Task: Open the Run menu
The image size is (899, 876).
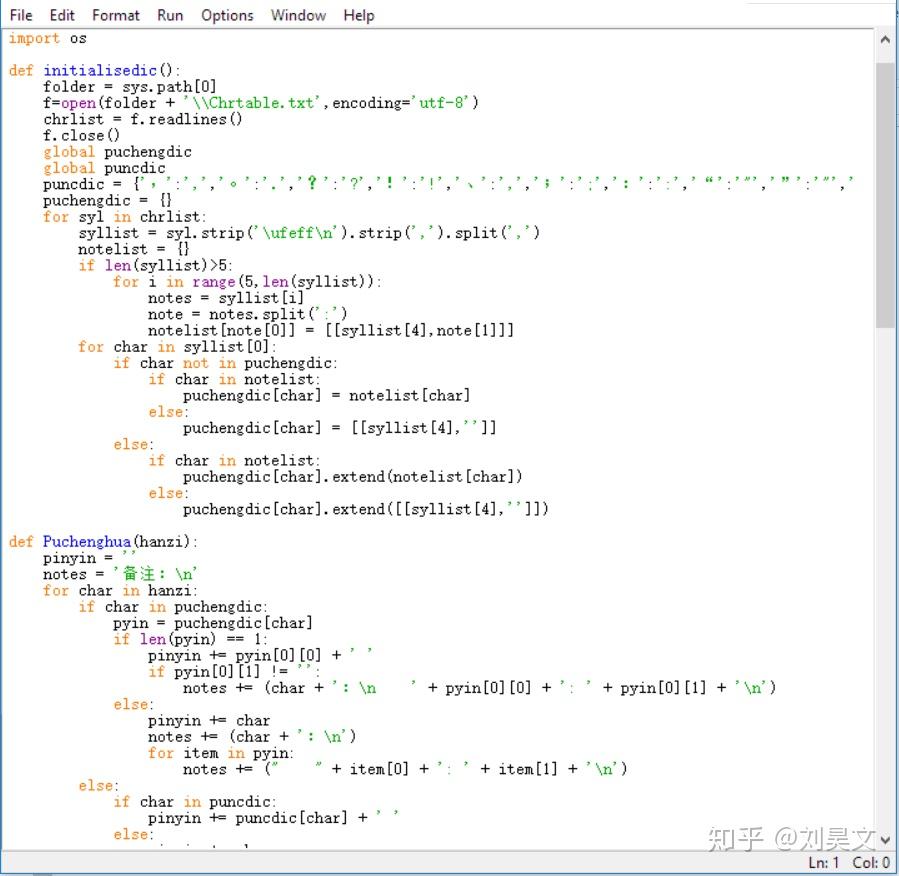Action: point(170,15)
